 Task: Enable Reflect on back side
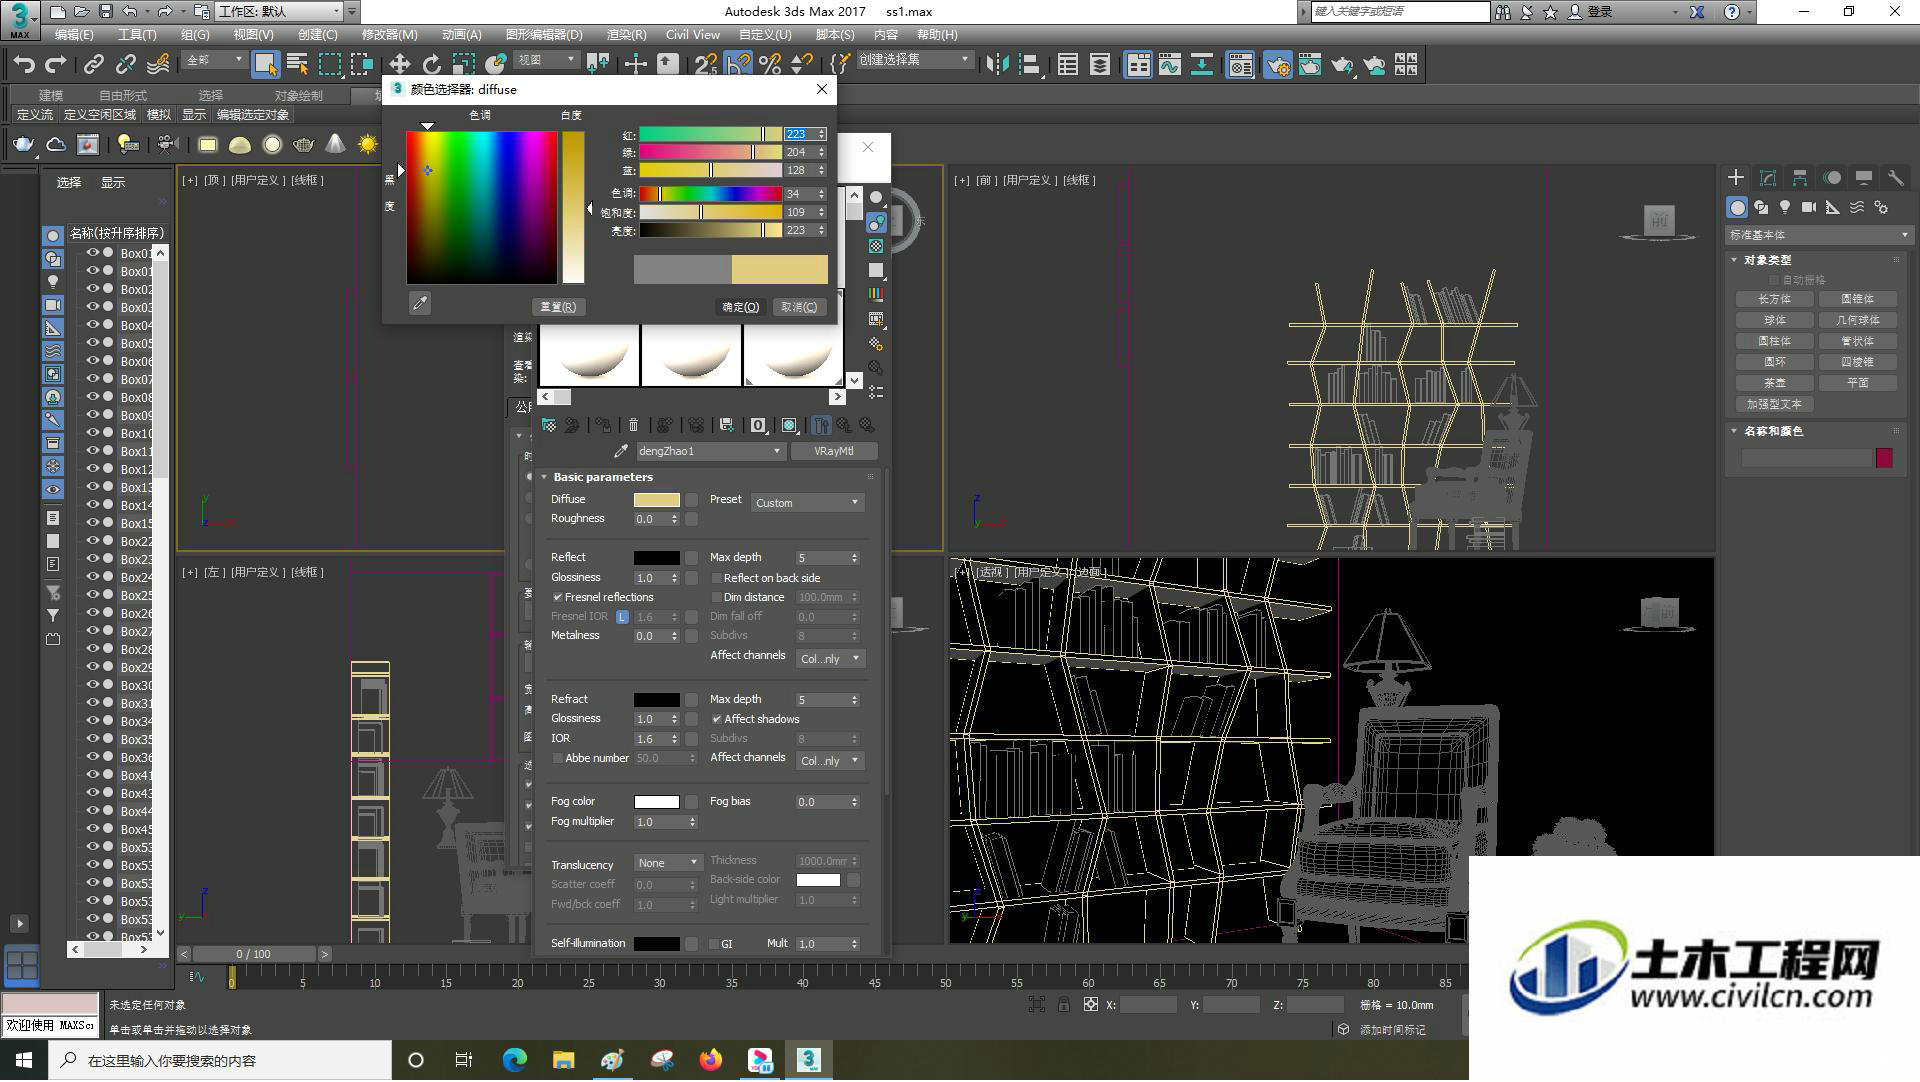click(716, 578)
